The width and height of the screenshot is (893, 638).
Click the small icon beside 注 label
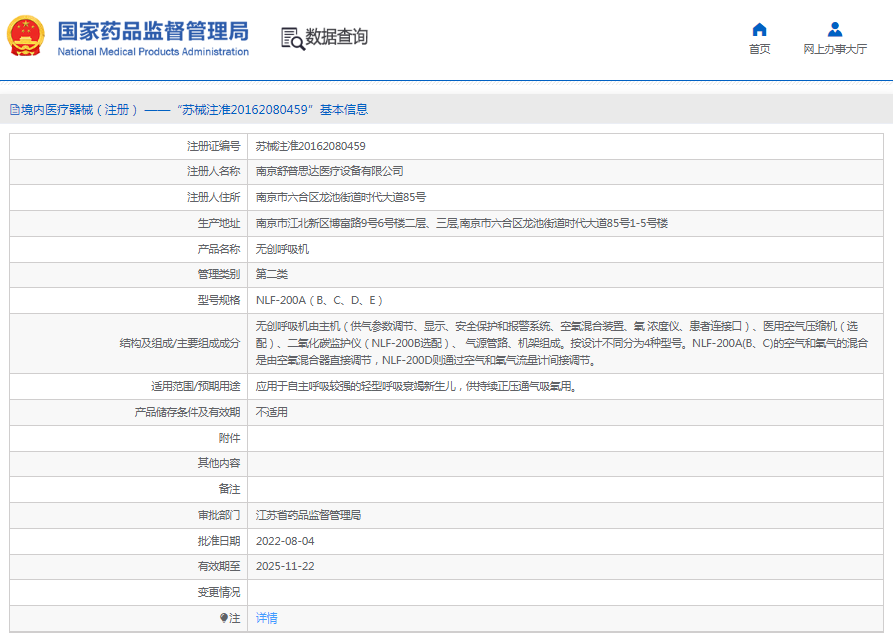coord(224,618)
